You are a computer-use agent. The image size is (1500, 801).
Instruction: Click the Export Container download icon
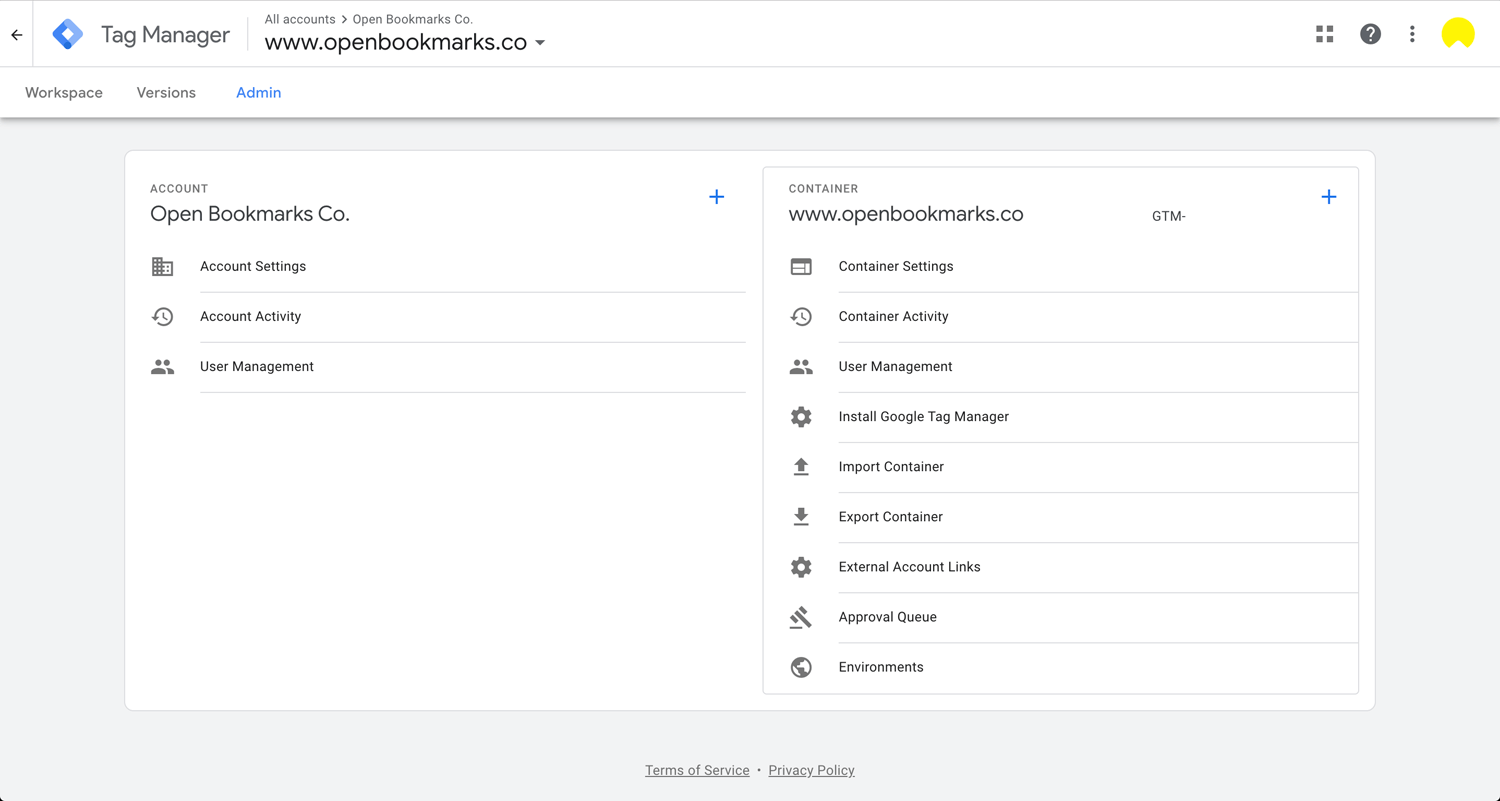click(801, 517)
